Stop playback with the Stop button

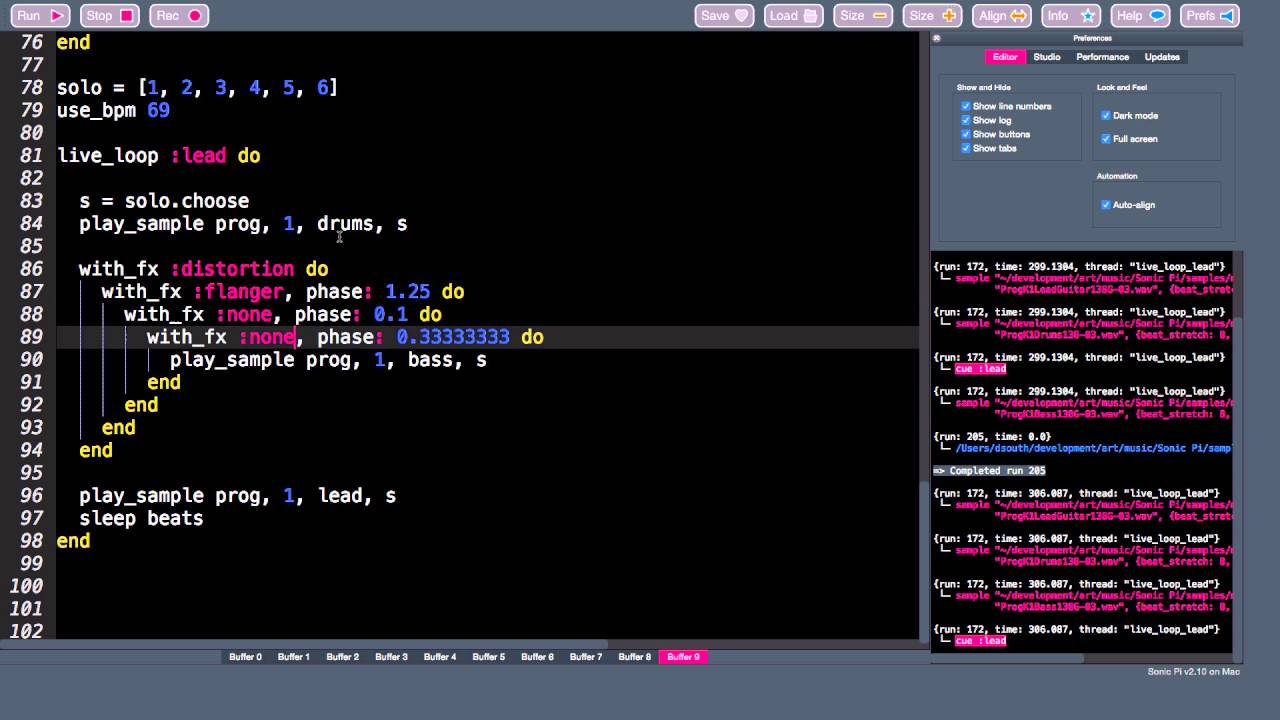(110, 15)
